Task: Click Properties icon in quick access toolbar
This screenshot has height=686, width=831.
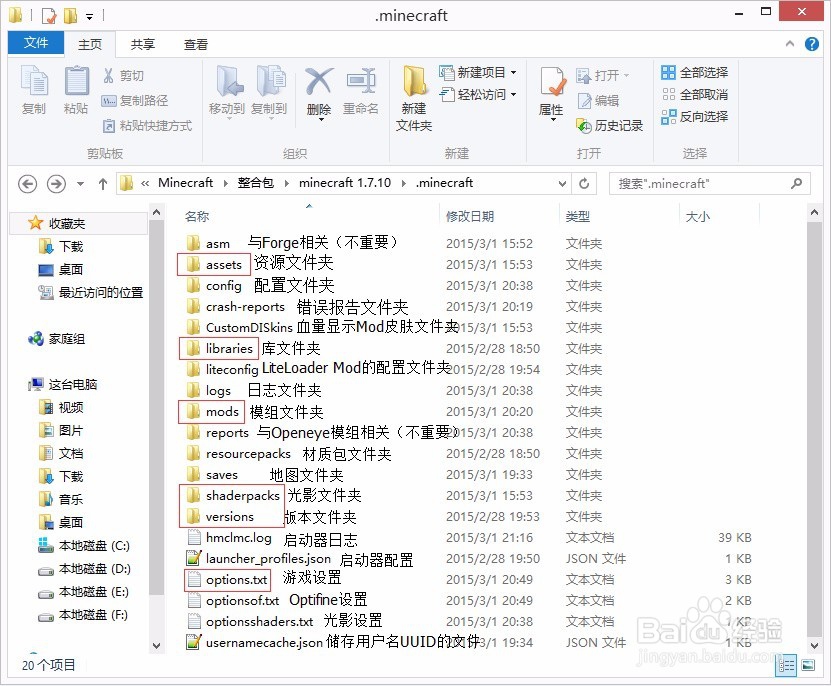Action: point(49,16)
